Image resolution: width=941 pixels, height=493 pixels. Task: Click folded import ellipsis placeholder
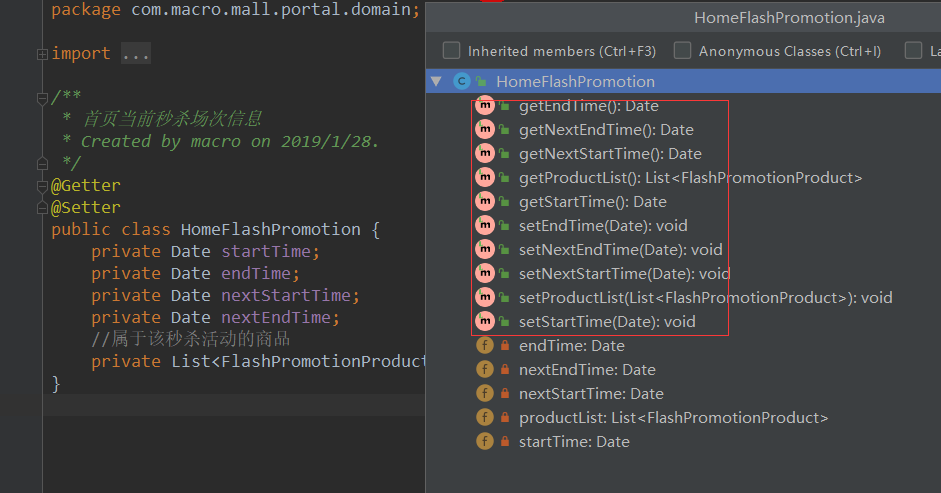(136, 53)
